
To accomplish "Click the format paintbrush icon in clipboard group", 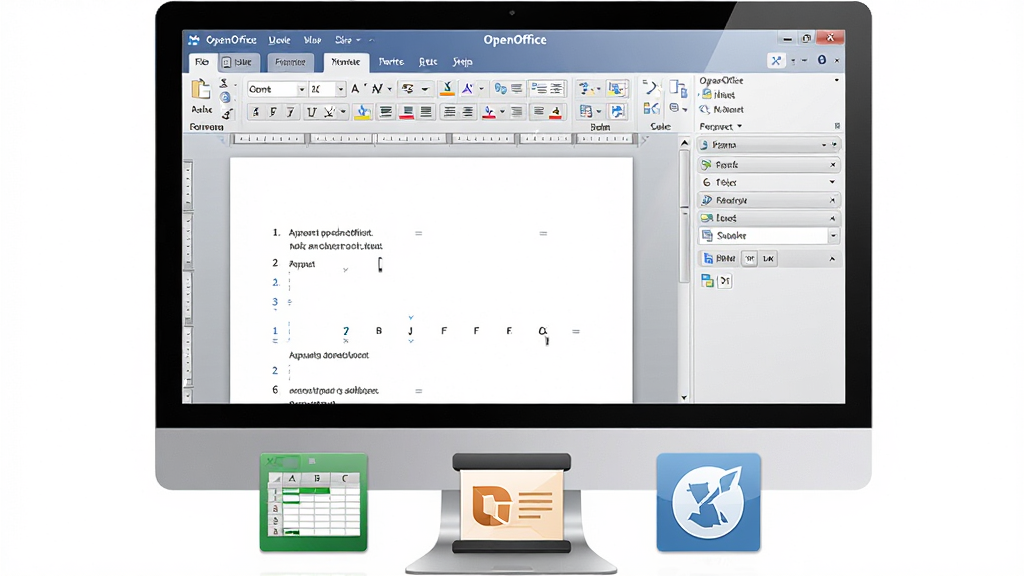I will point(227,114).
